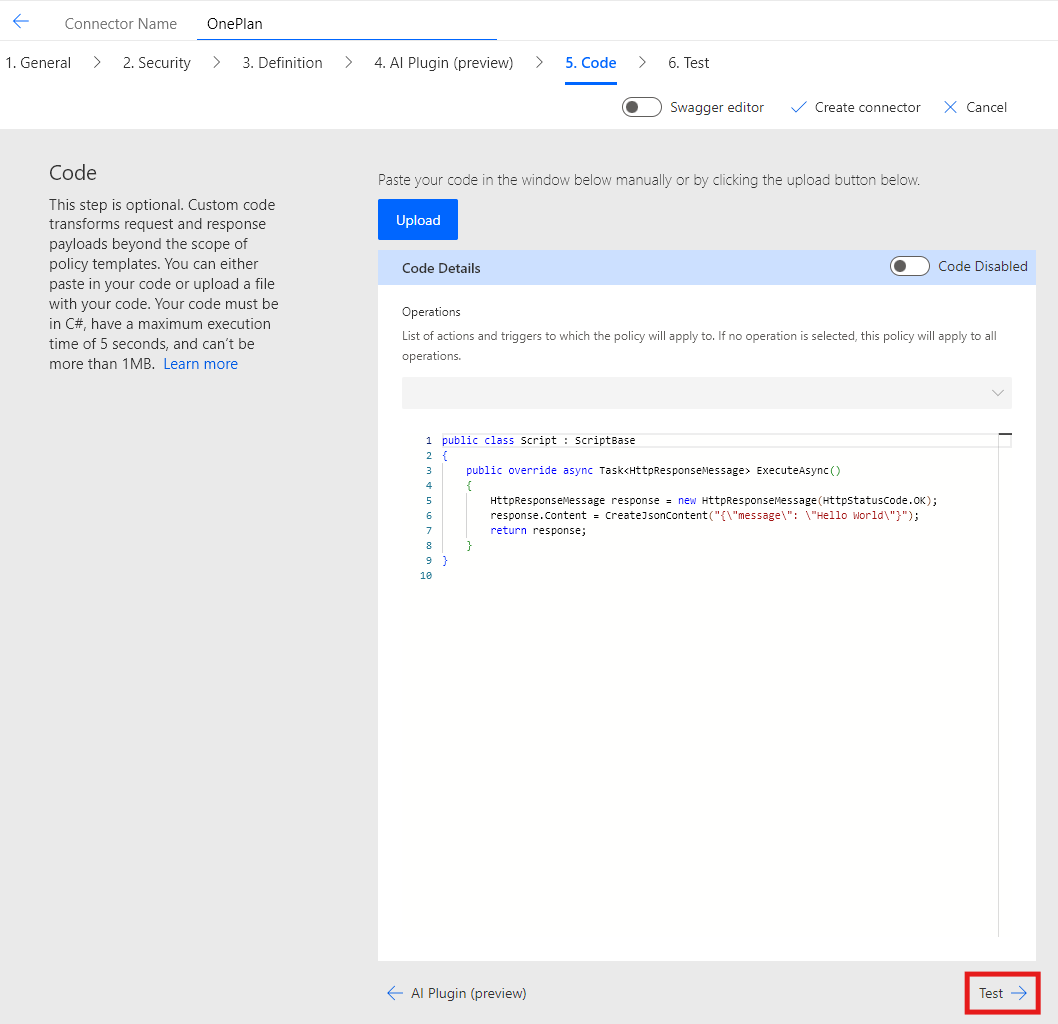Click Create connector text
The image size is (1058, 1024).
867,107
